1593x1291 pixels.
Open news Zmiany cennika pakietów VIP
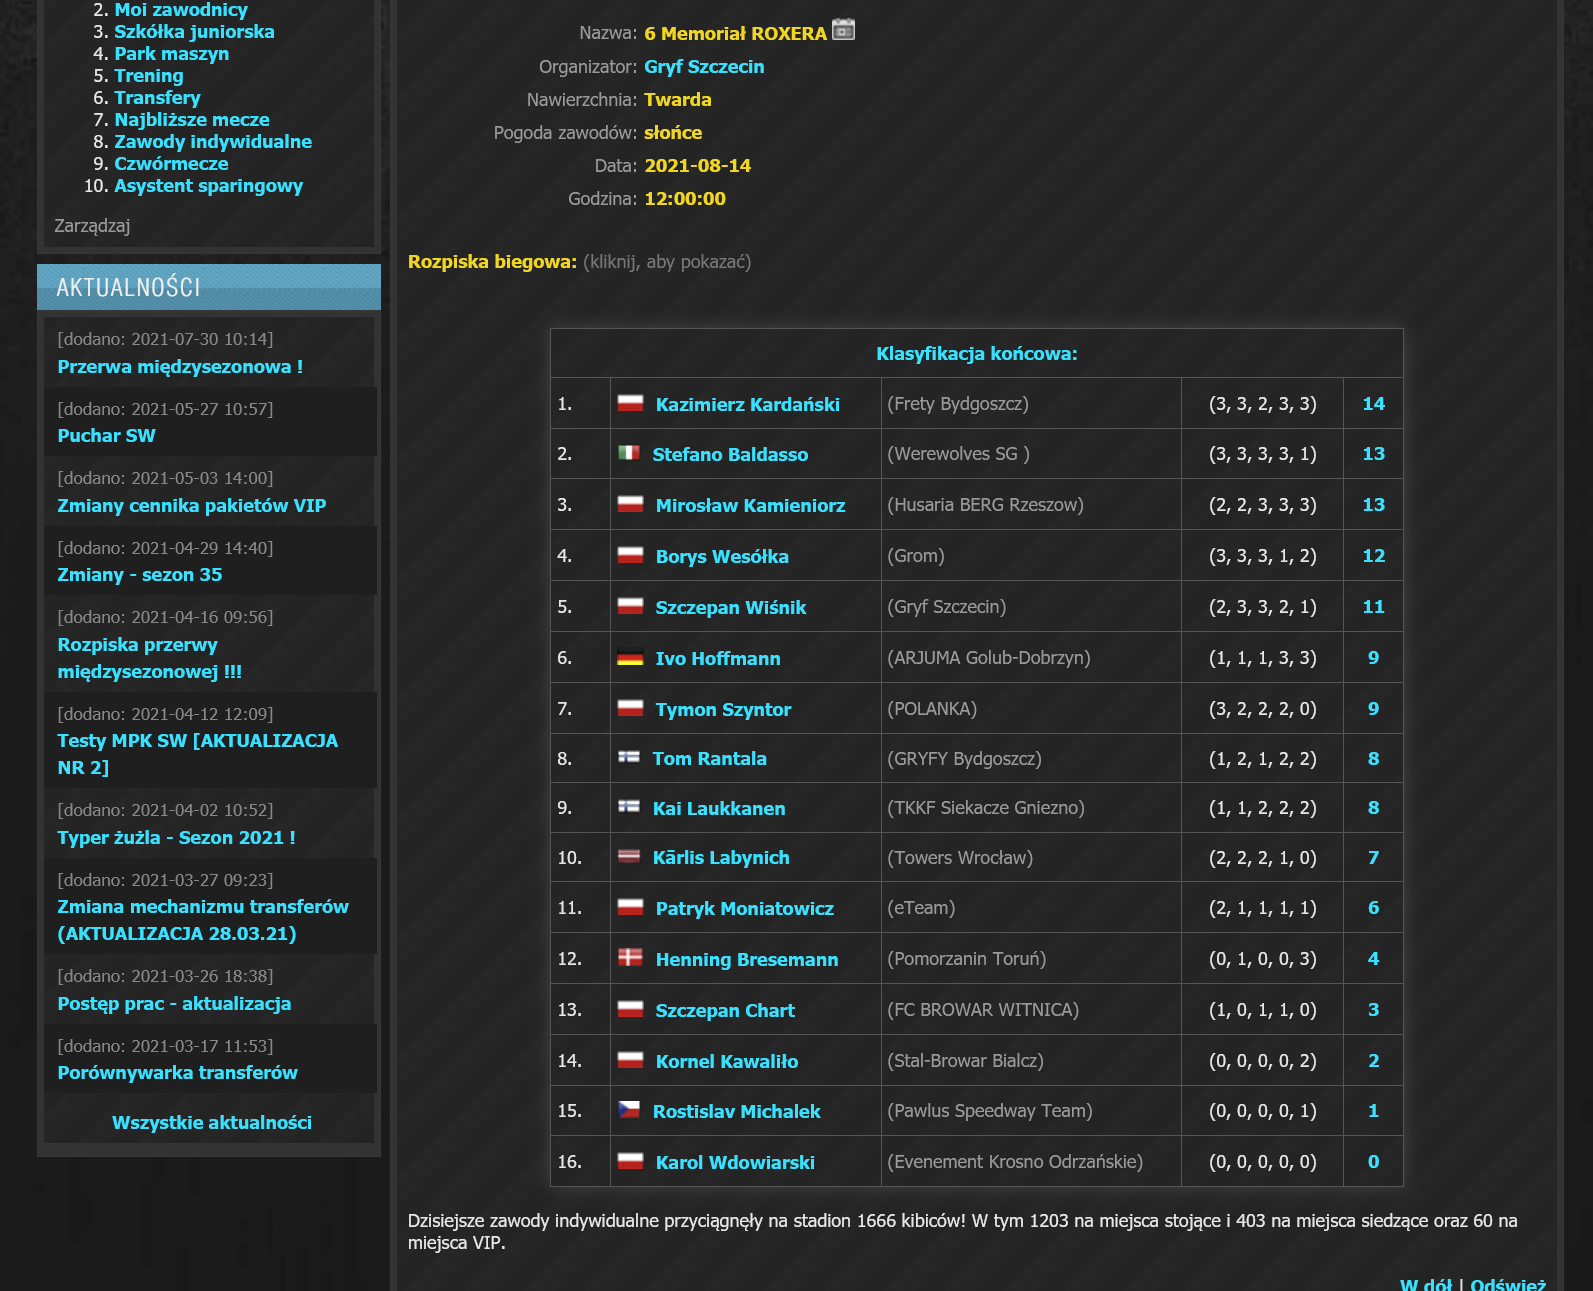[x=192, y=506]
